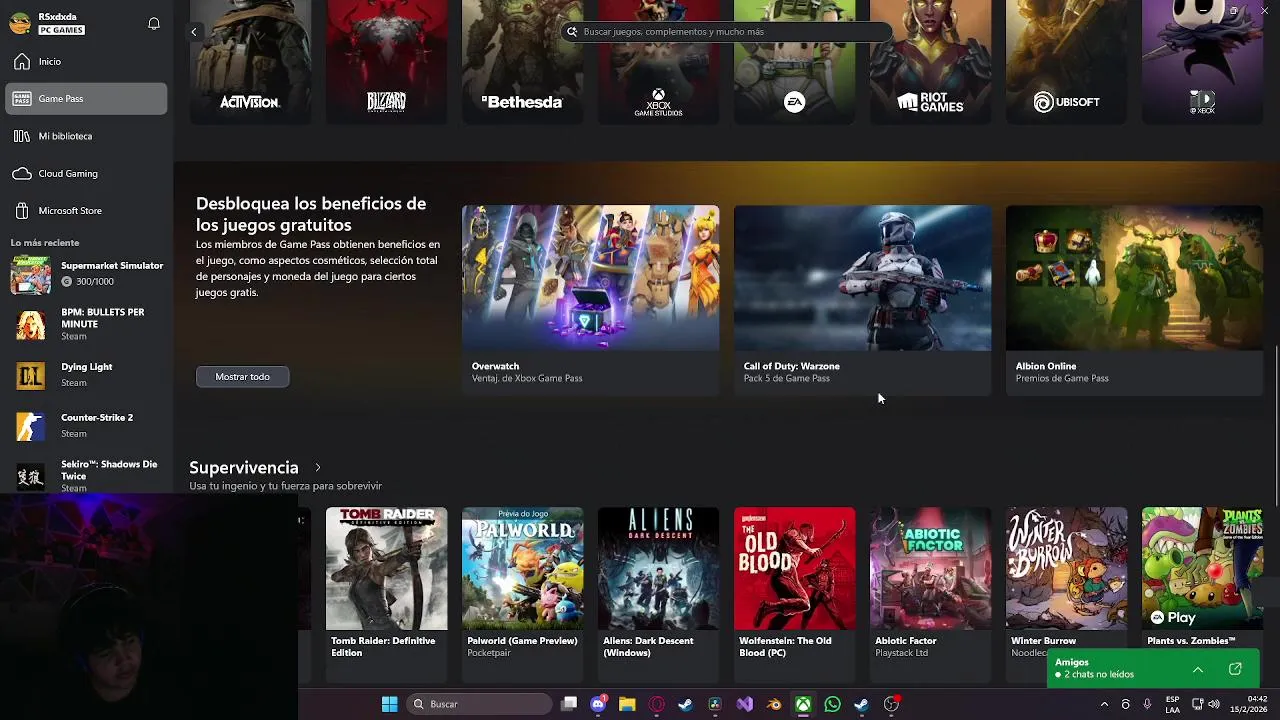The image size is (1280, 720).
Task: Open the Inicio home page
Action: tap(86, 62)
